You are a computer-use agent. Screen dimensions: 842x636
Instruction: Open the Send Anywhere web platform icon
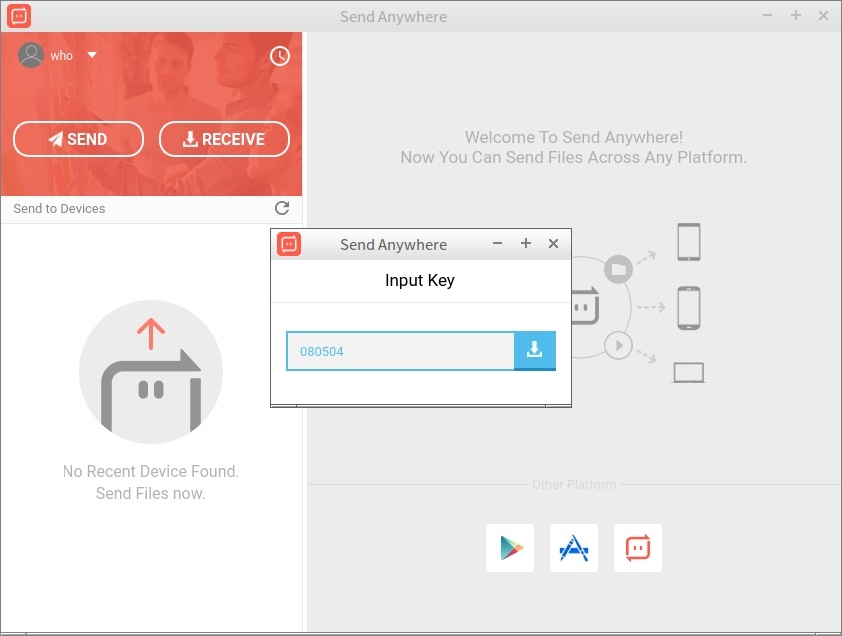(638, 548)
